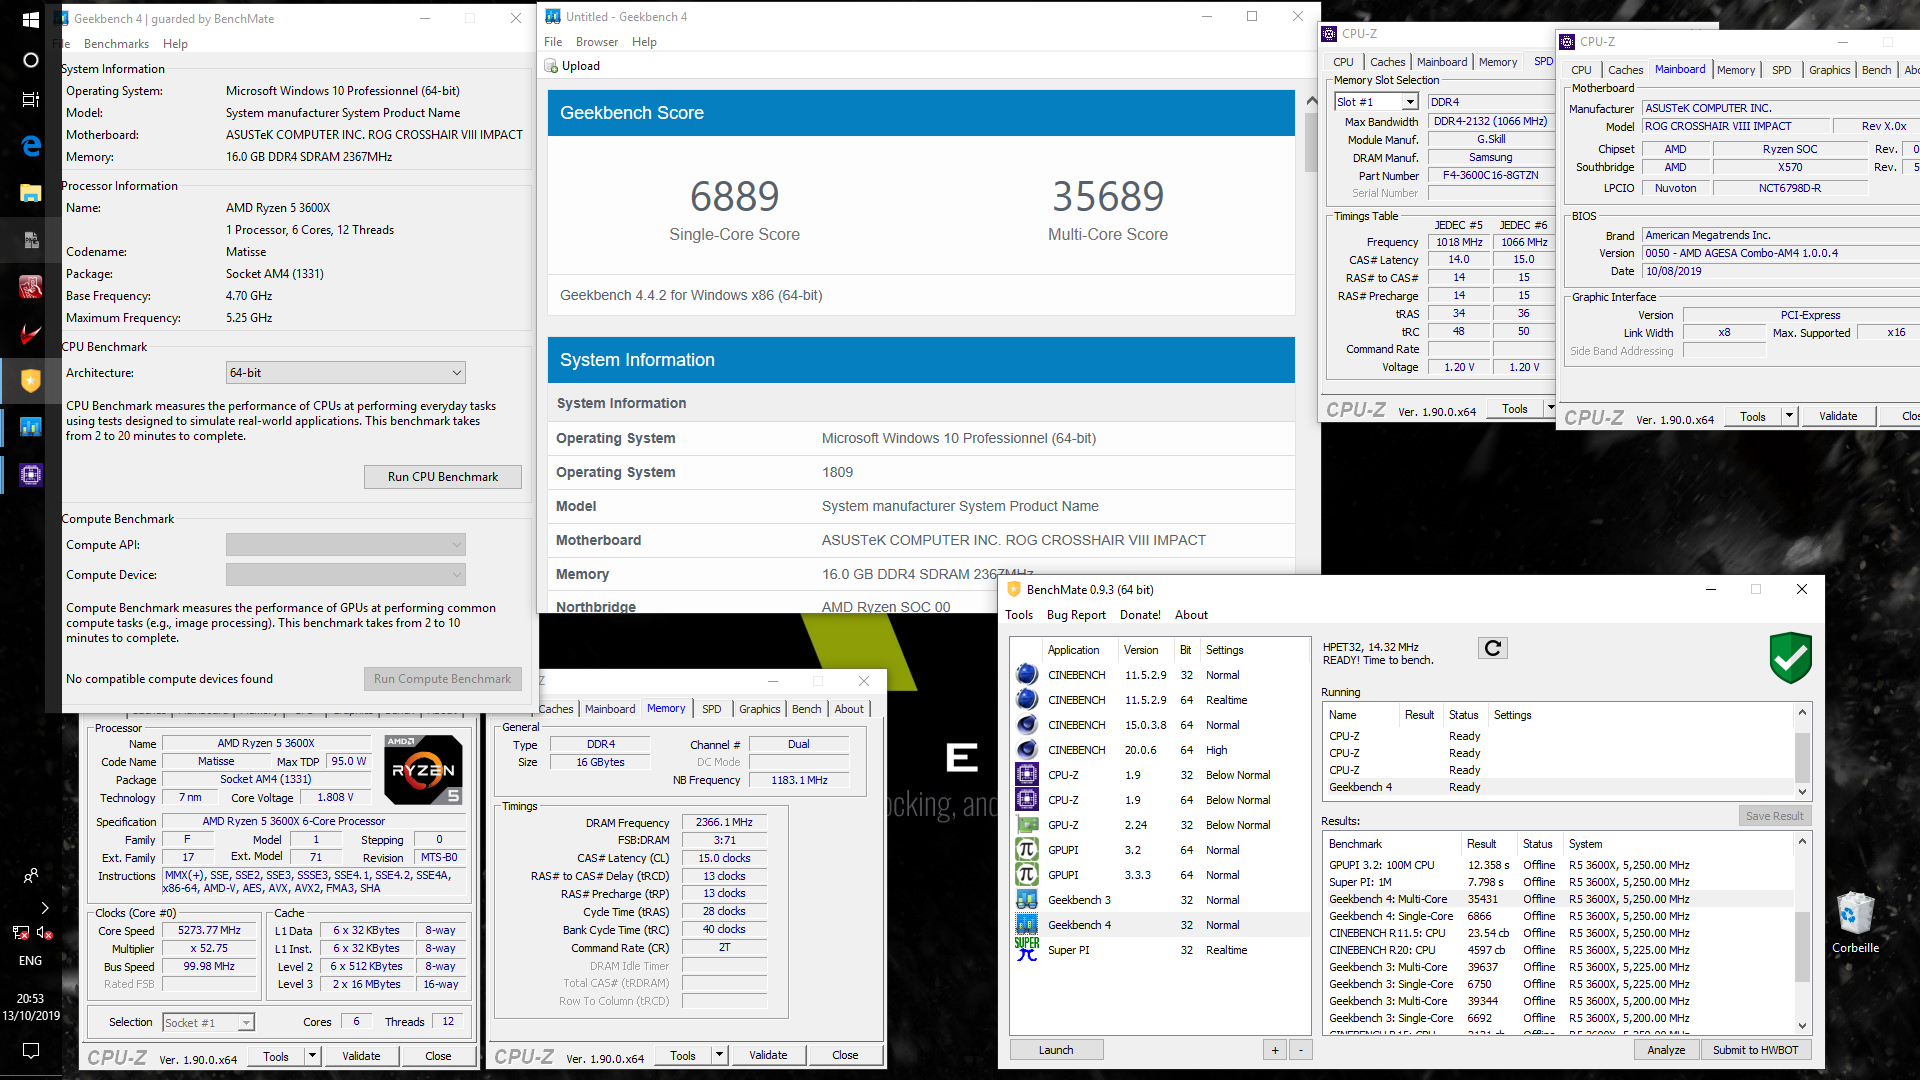Screen dimensions: 1920x1080
Task: Select Super PI: 1M result row
Action: (1558, 882)
